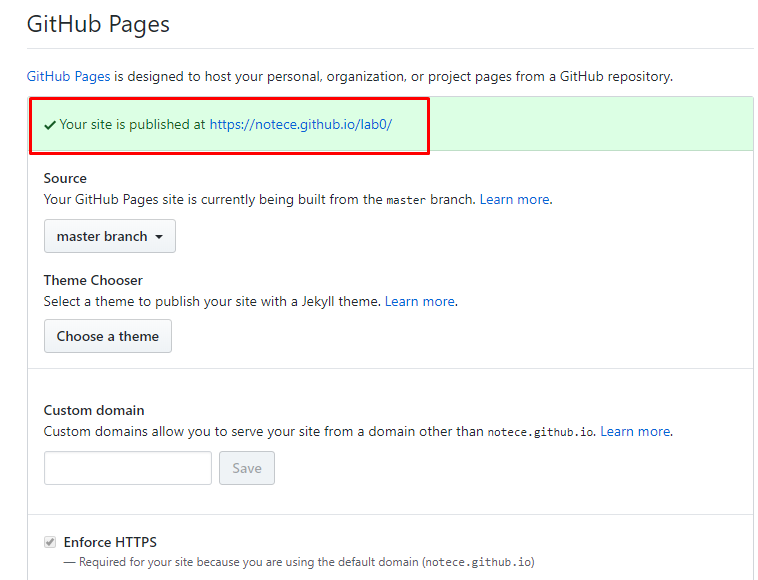Image resolution: width=758 pixels, height=580 pixels.
Task: Click 'Required for your site' HTTPS note
Action: [x=299, y=562]
